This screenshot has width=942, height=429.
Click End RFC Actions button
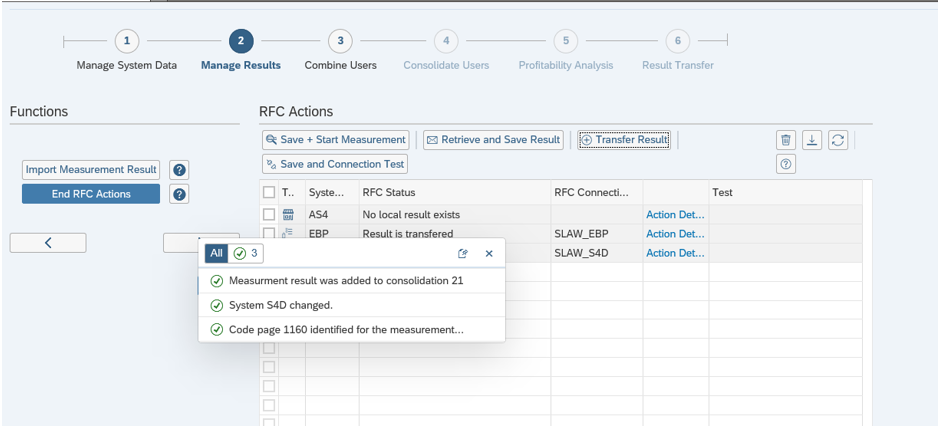point(91,194)
